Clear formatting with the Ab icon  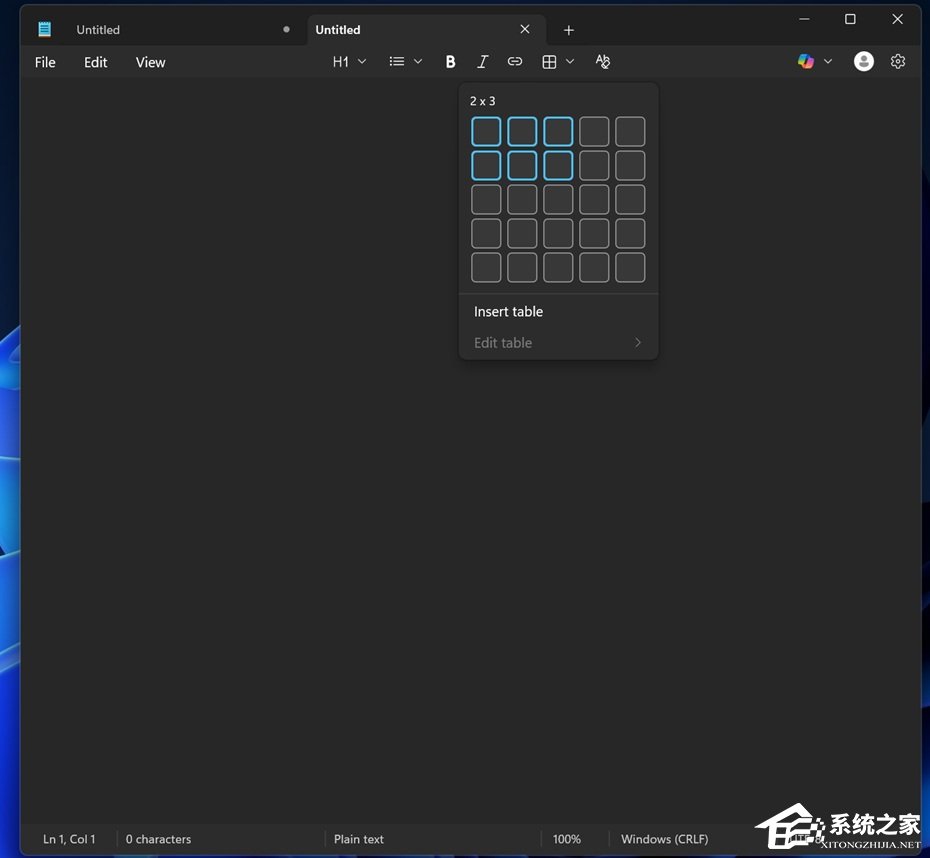603,62
